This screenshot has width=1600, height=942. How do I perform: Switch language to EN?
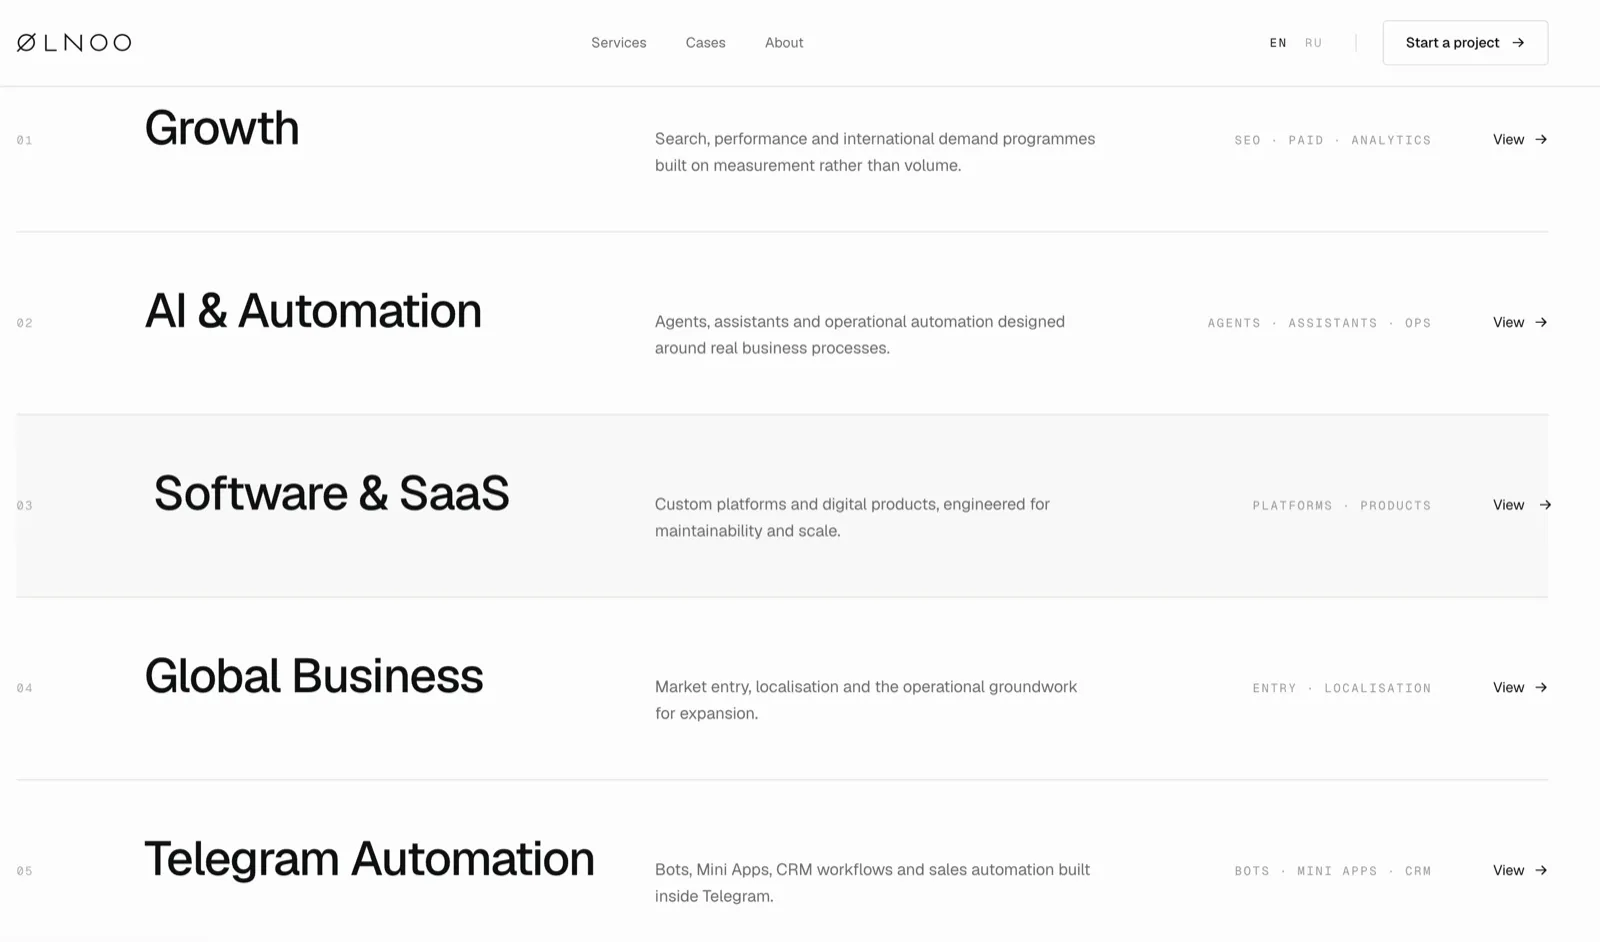tap(1278, 43)
